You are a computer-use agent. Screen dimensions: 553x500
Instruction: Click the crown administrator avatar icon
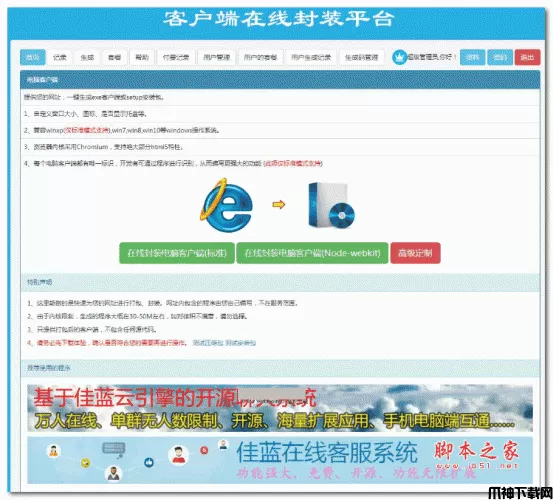click(x=400, y=57)
